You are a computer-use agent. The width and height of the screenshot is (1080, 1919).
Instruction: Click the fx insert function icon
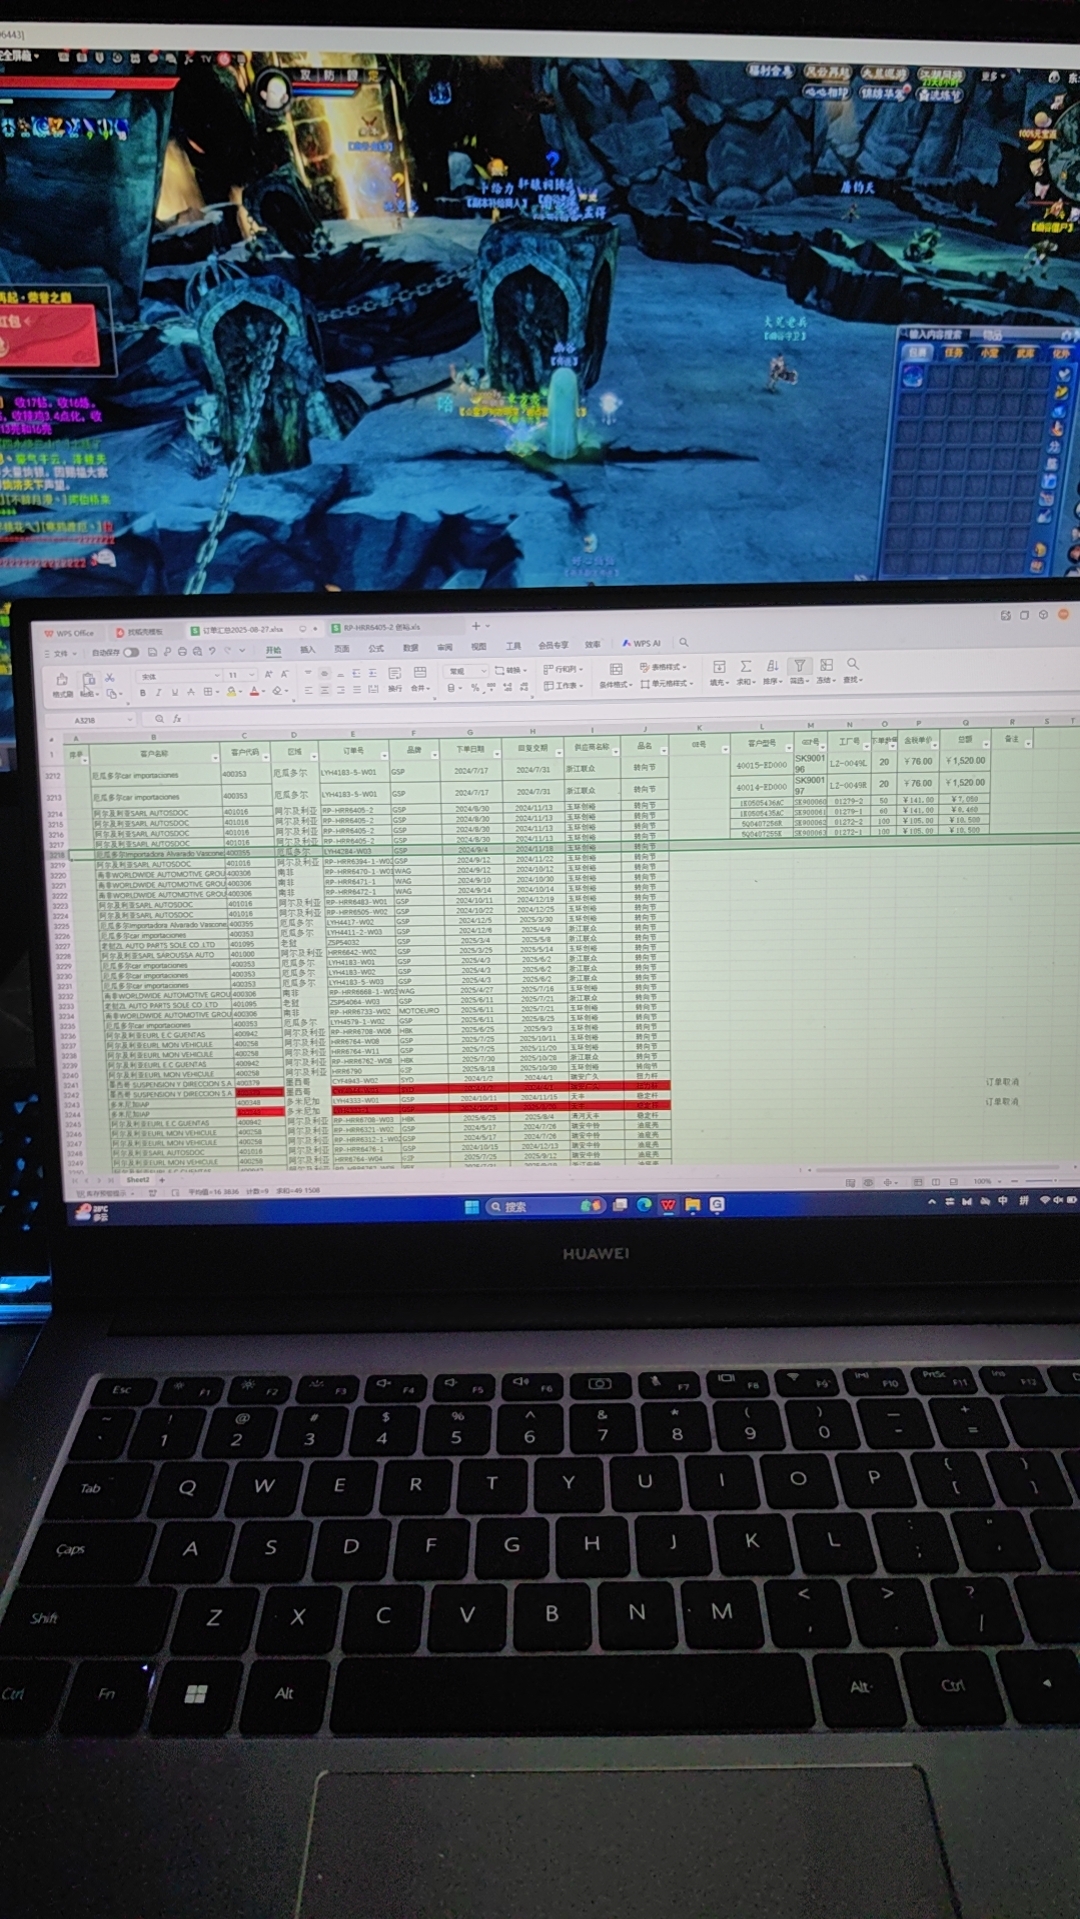pyautogui.click(x=177, y=719)
